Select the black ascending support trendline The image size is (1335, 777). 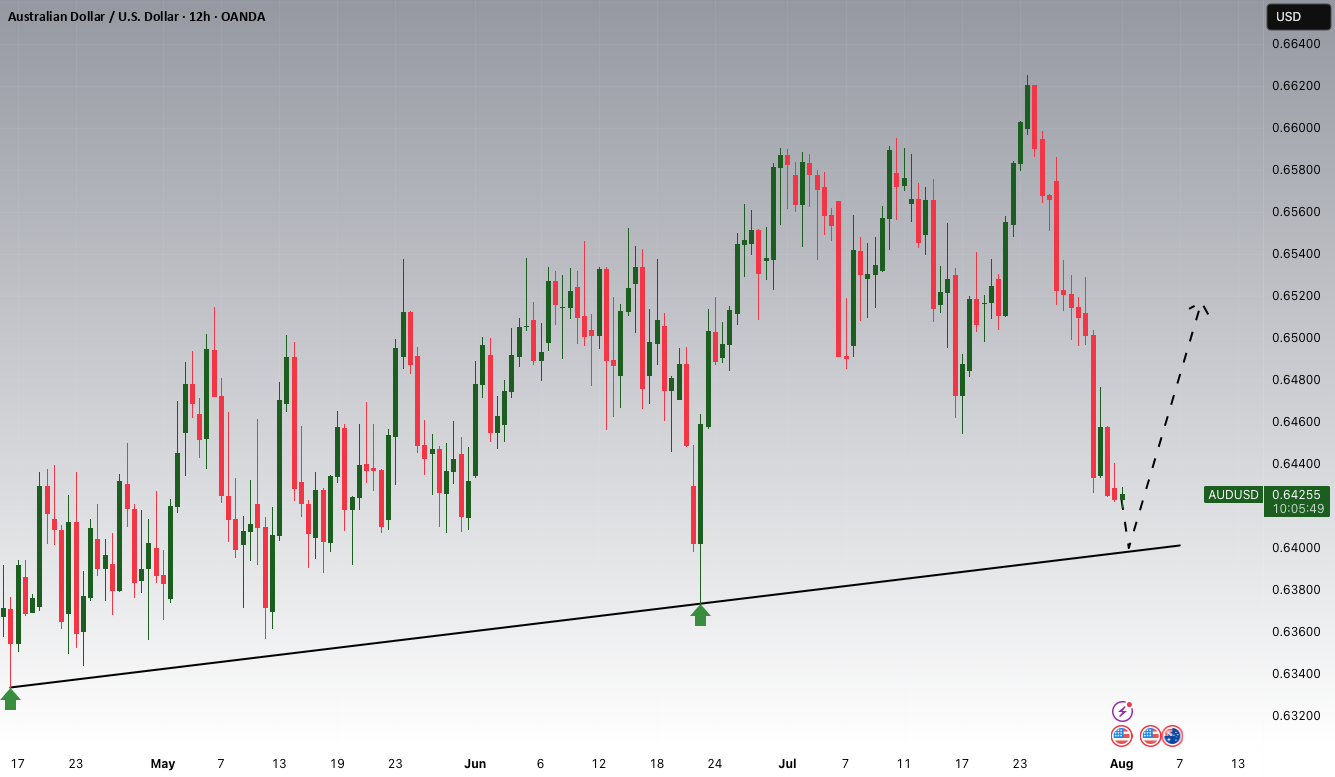[595, 616]
